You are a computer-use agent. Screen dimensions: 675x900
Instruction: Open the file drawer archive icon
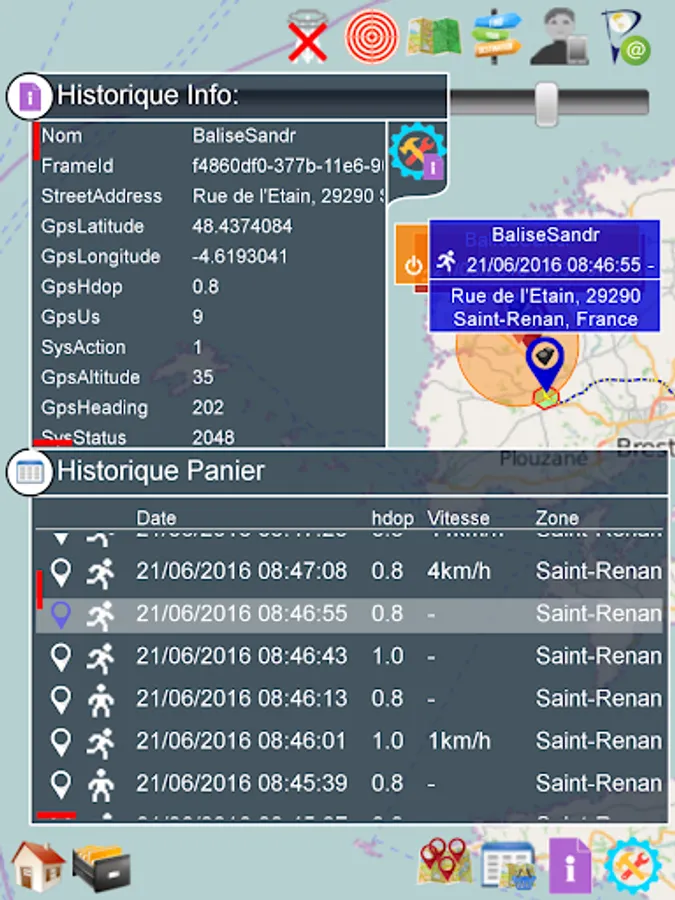101,866
